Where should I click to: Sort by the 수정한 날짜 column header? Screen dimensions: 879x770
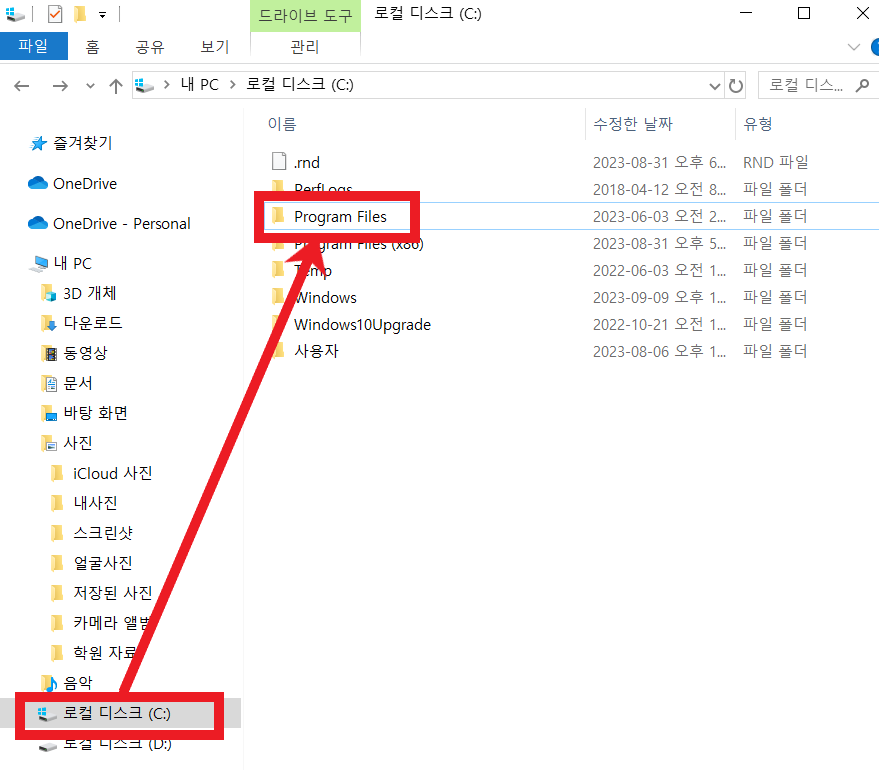click(x=633, y=124)
